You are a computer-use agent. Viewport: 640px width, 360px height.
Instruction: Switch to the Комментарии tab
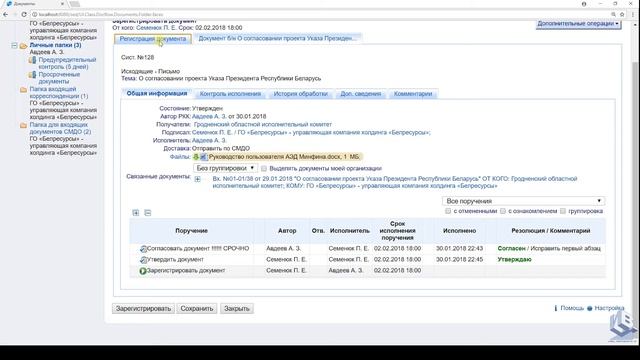413,94
